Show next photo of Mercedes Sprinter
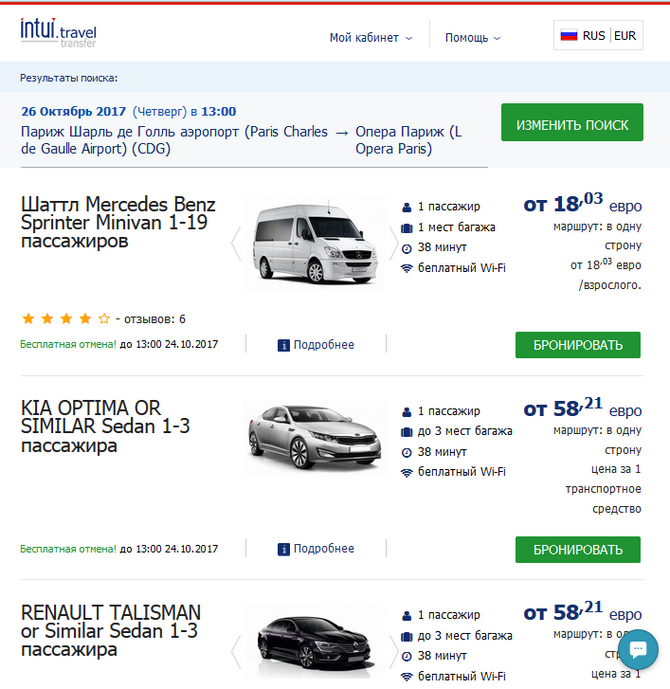Screen dimensions: 670x689 394,244
